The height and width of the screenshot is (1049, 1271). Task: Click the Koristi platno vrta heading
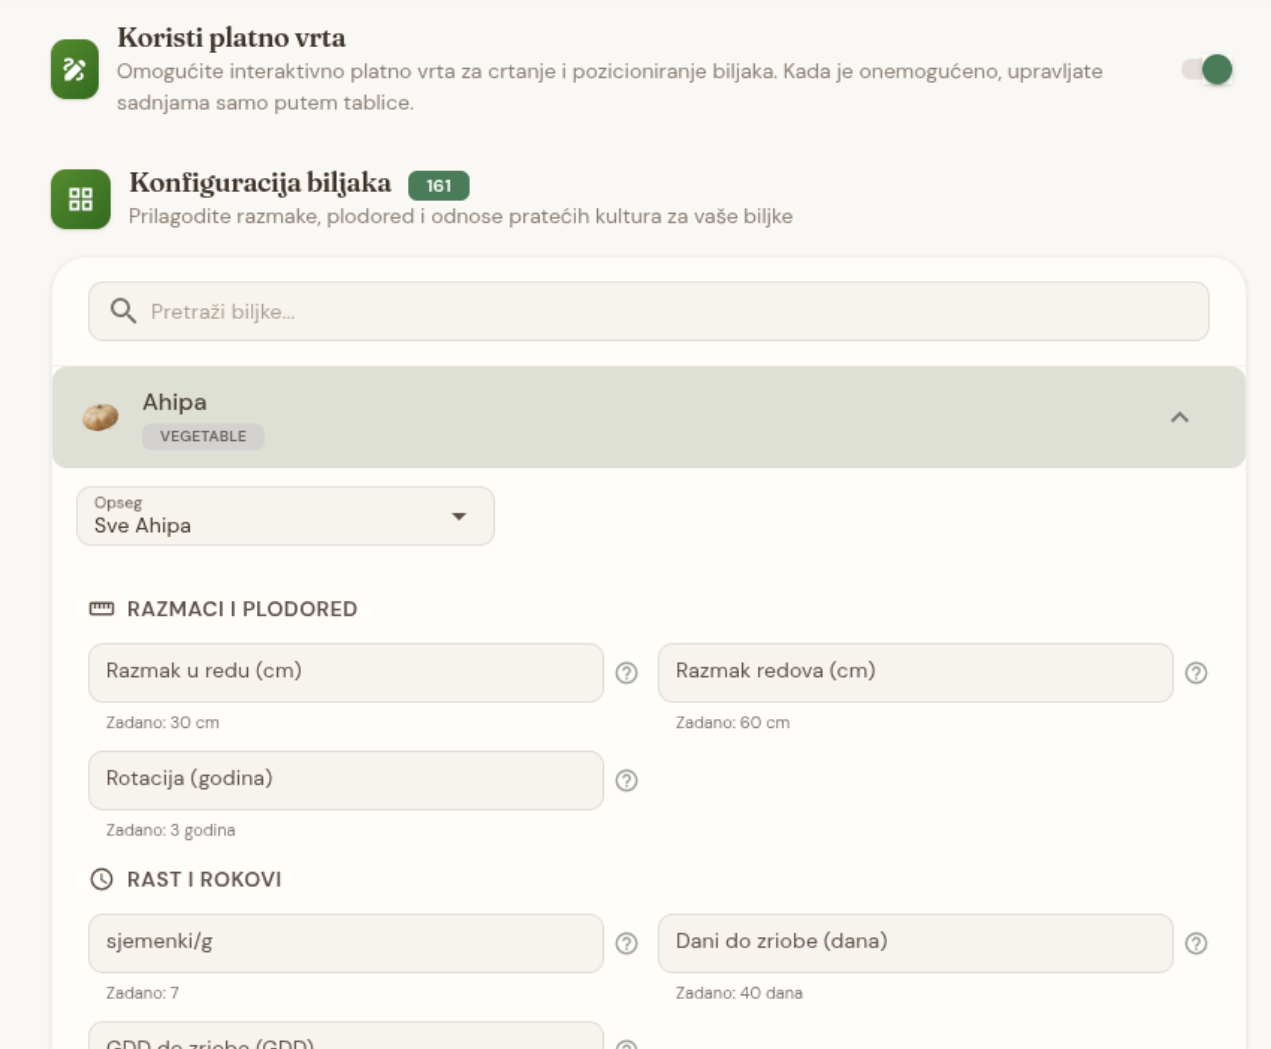(232, 38)
